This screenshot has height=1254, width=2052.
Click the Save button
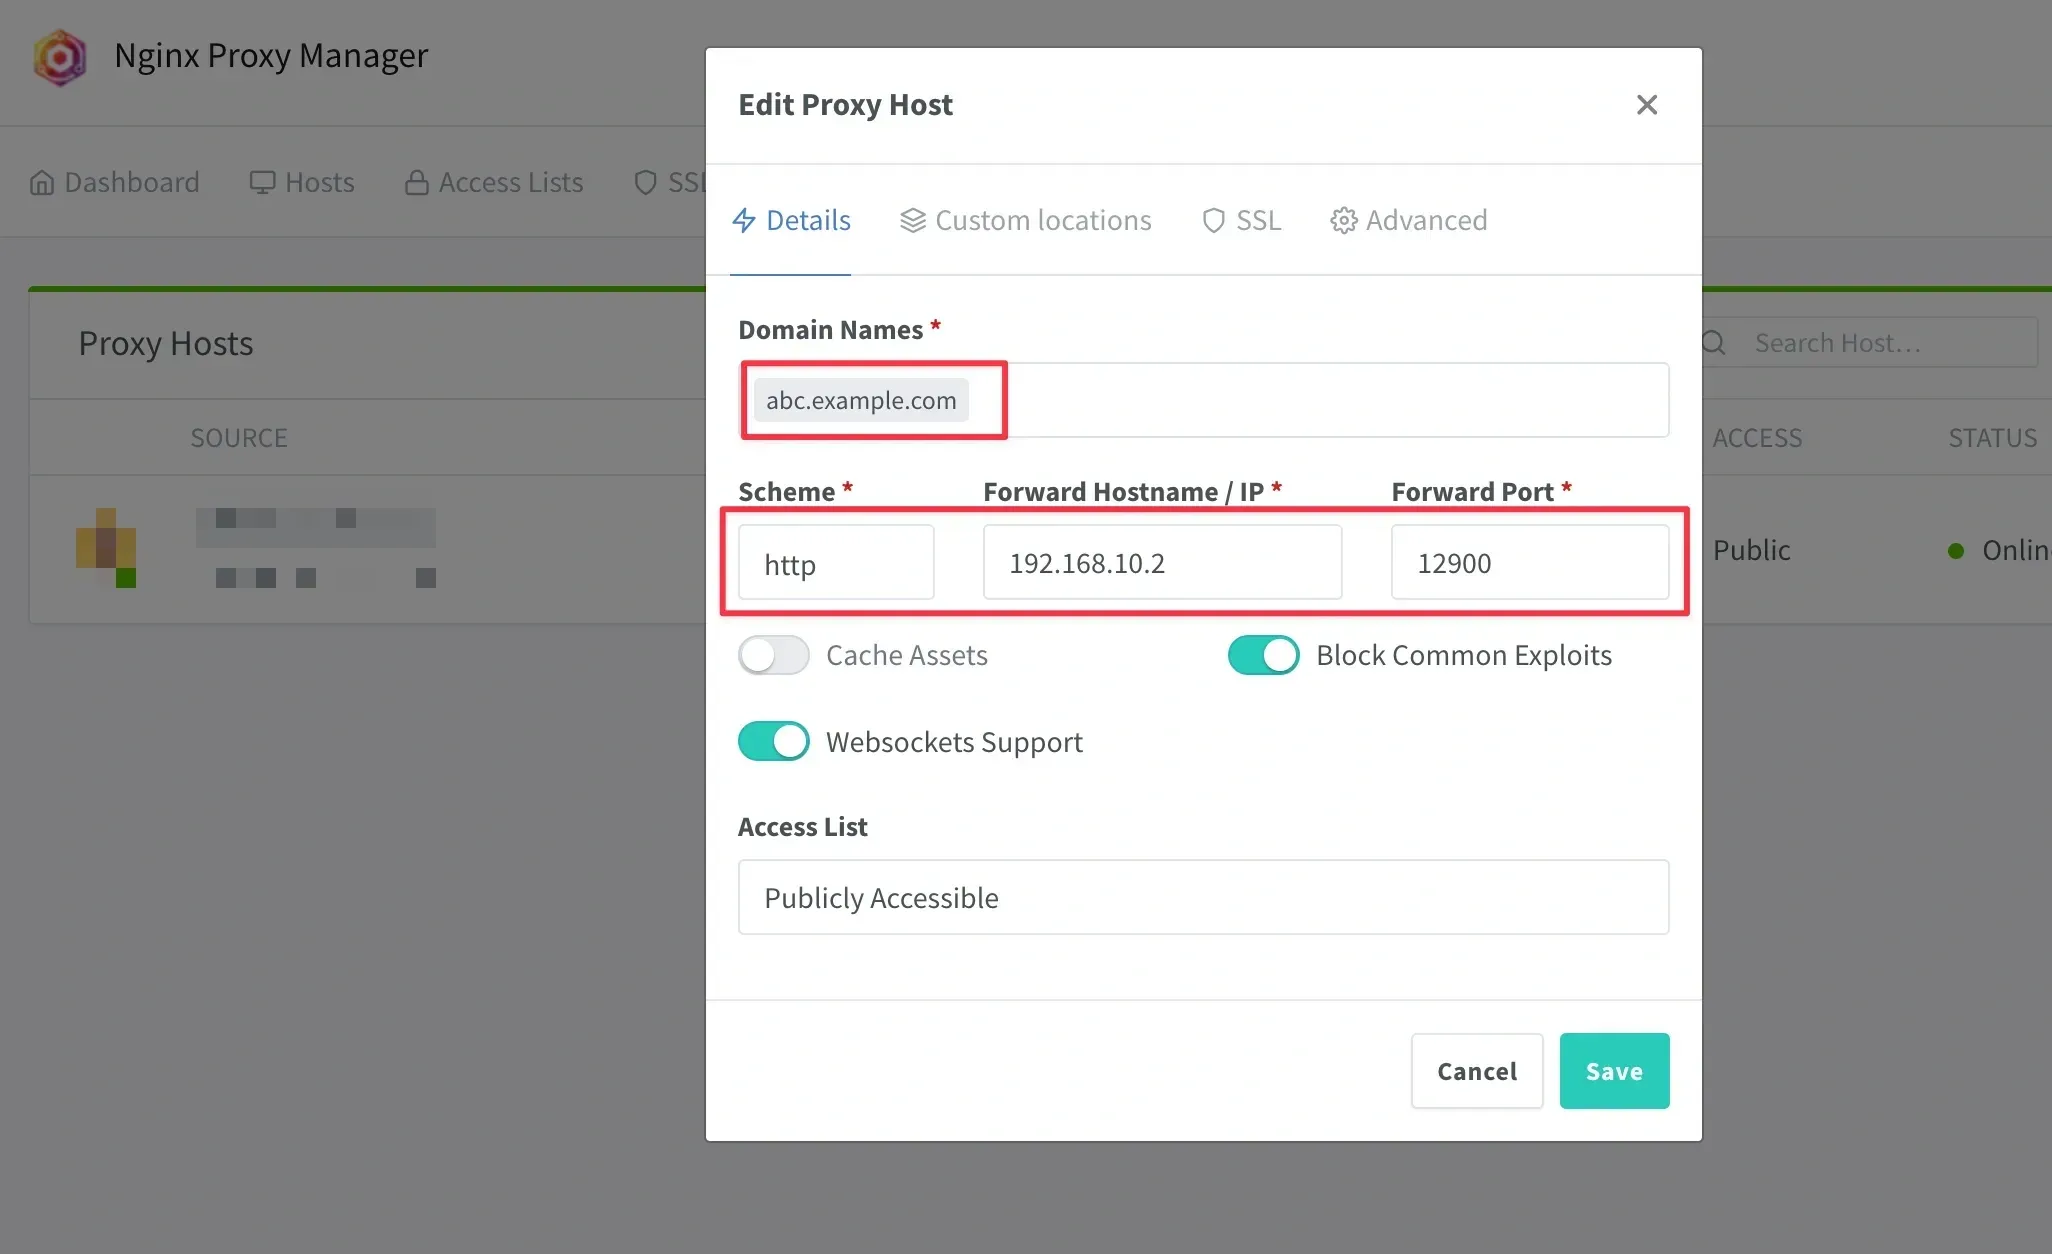point(1614,1071)
